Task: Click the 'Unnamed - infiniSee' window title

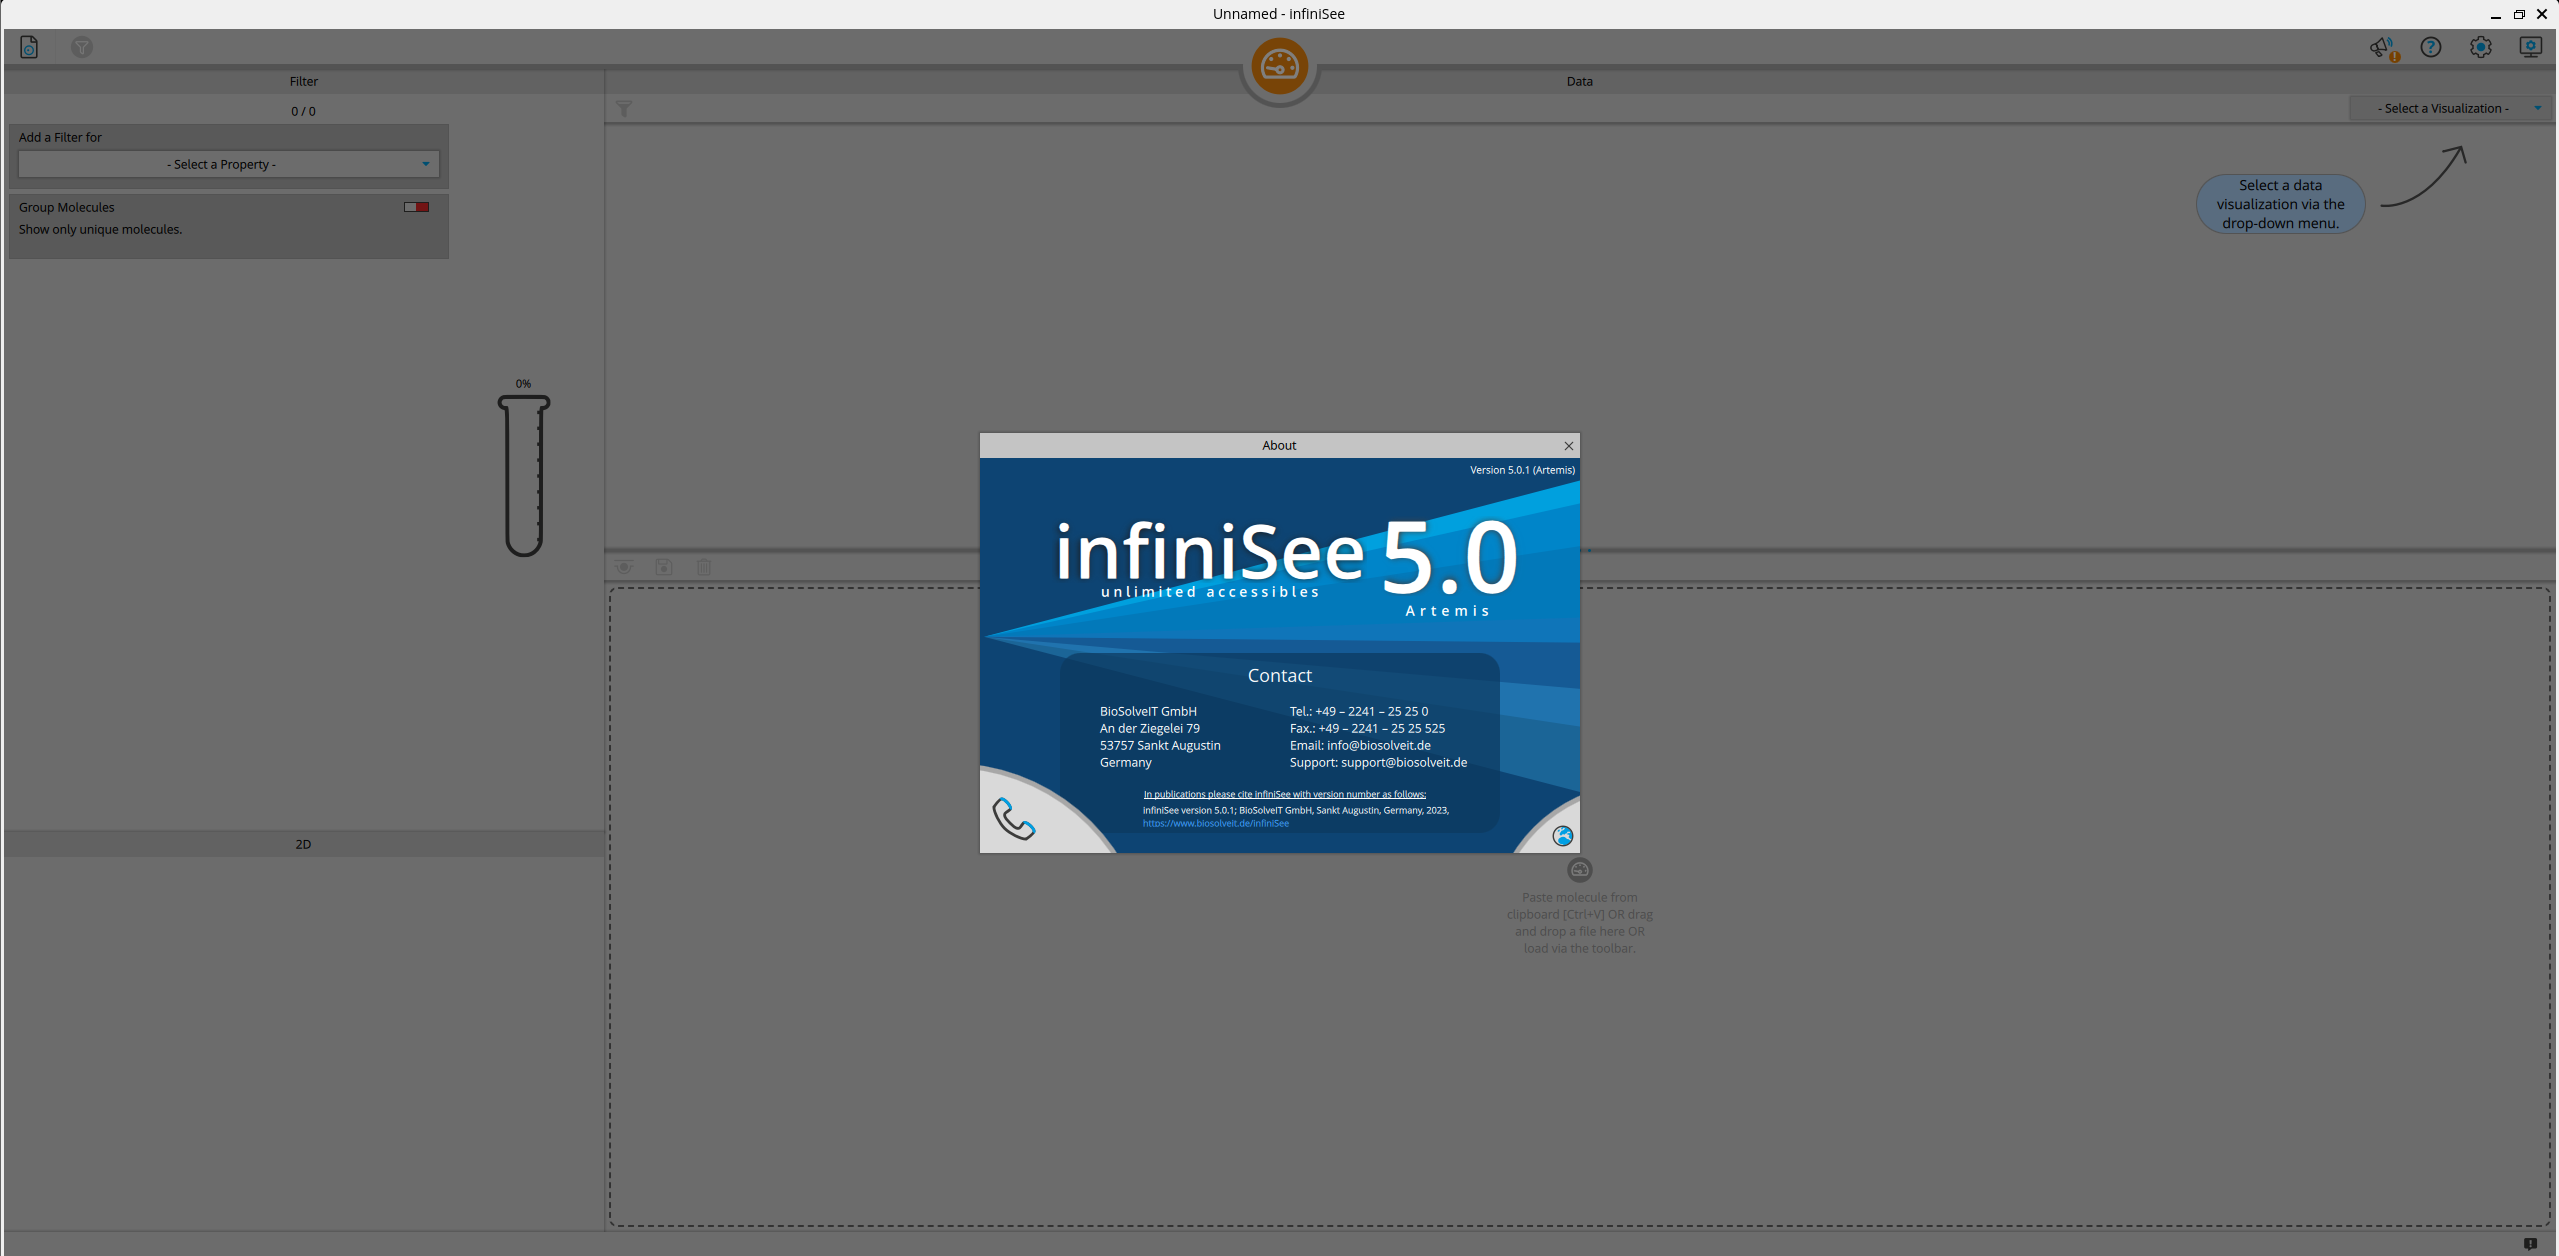Action: click(1278, 14)
